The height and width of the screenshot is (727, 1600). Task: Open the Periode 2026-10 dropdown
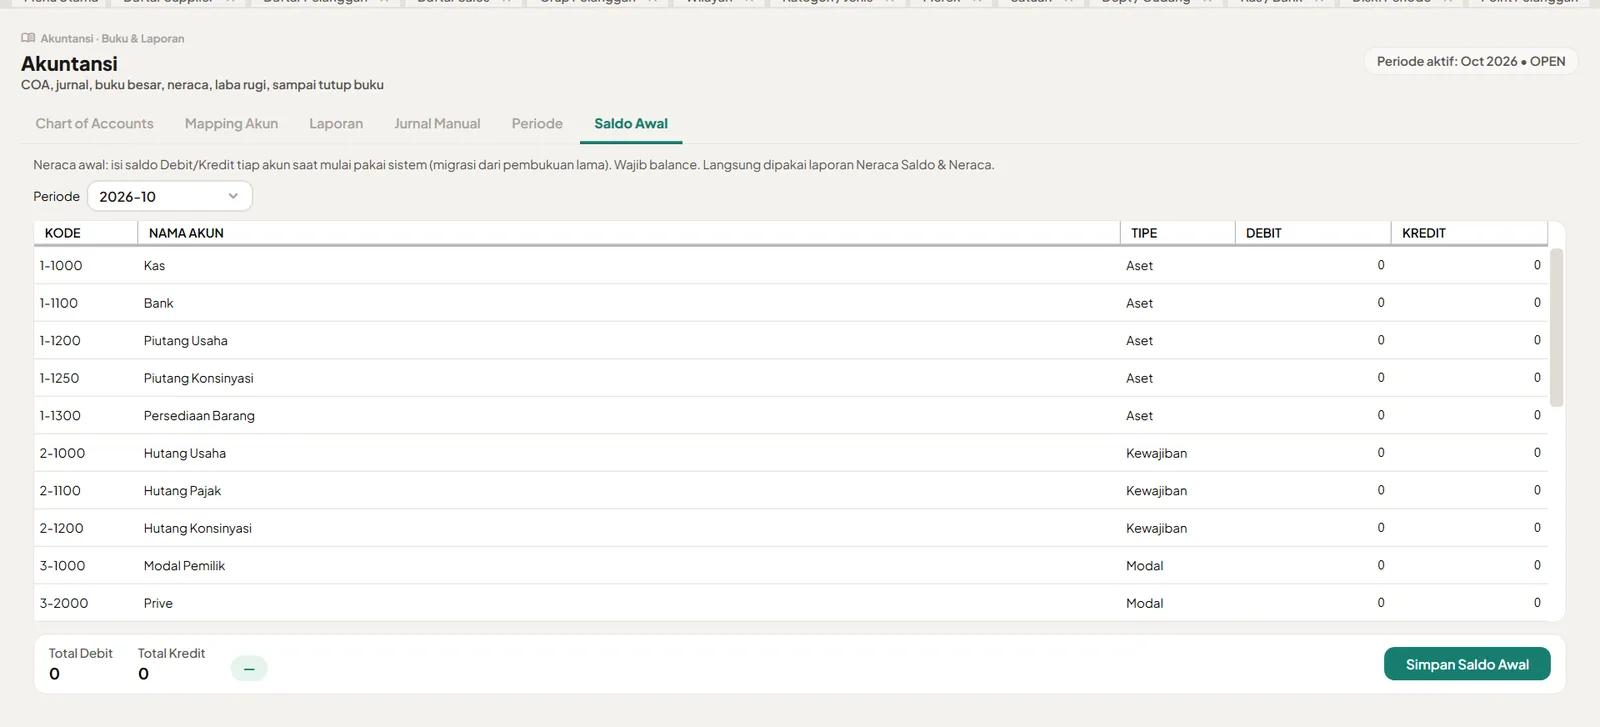[x=170, y=196]
